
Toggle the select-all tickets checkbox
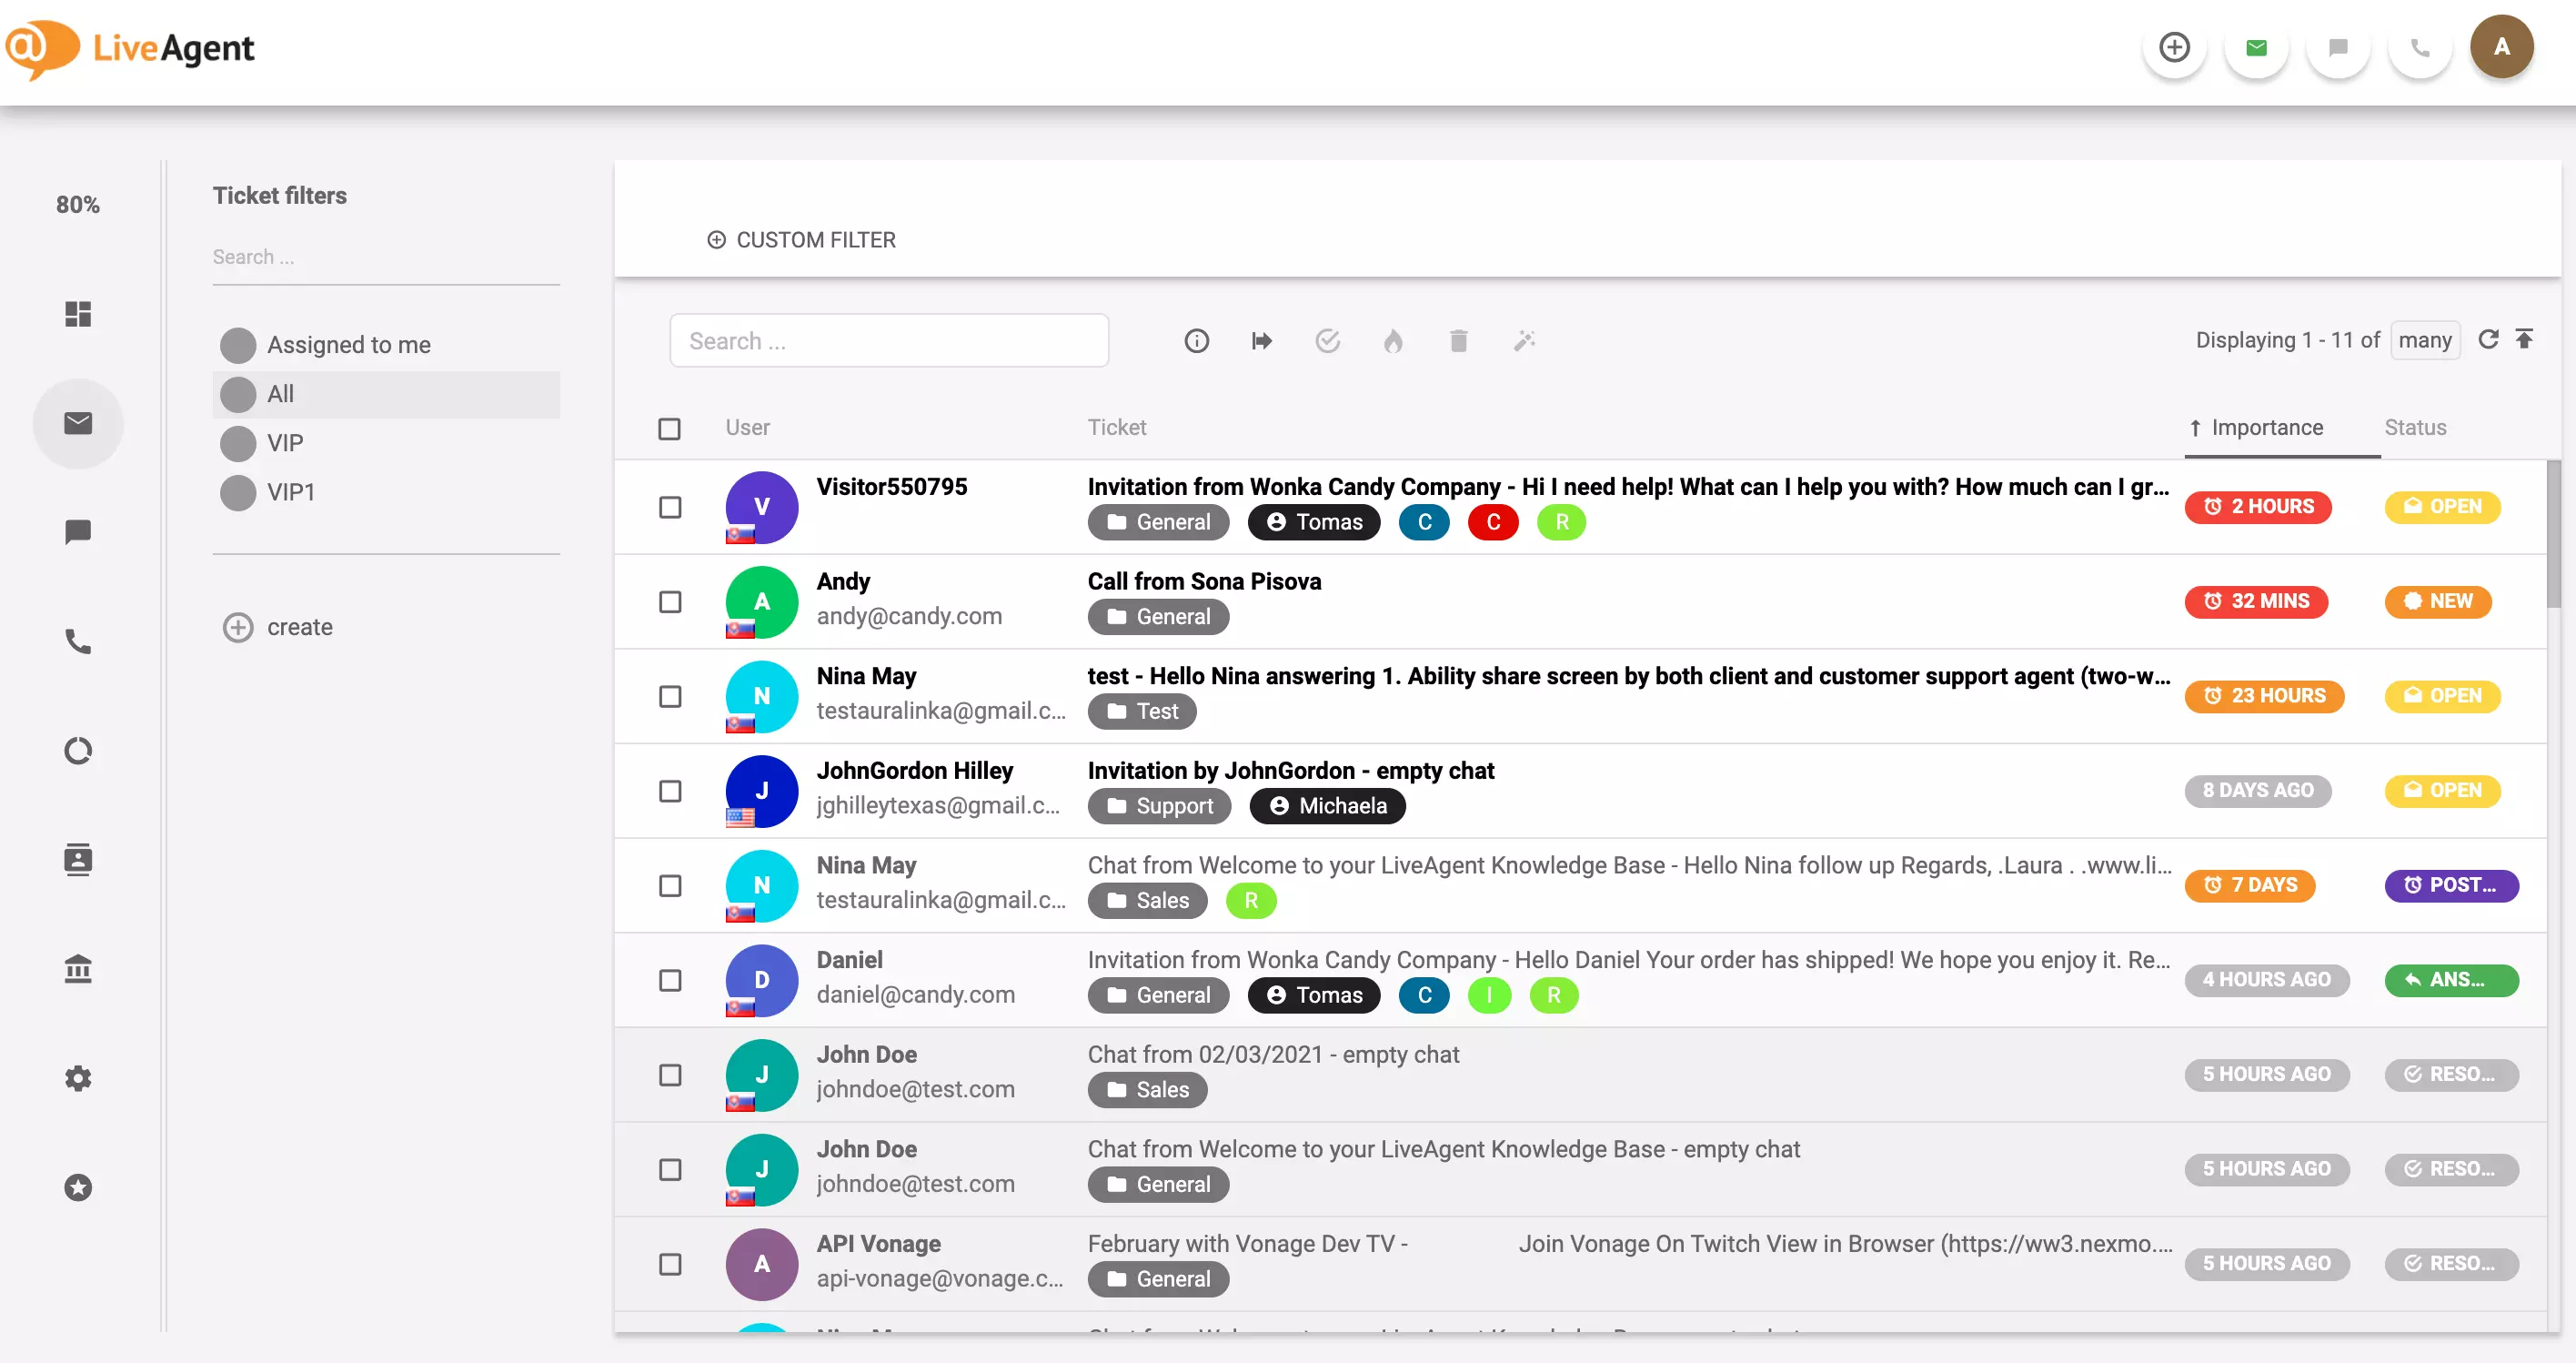coord(669,428)
